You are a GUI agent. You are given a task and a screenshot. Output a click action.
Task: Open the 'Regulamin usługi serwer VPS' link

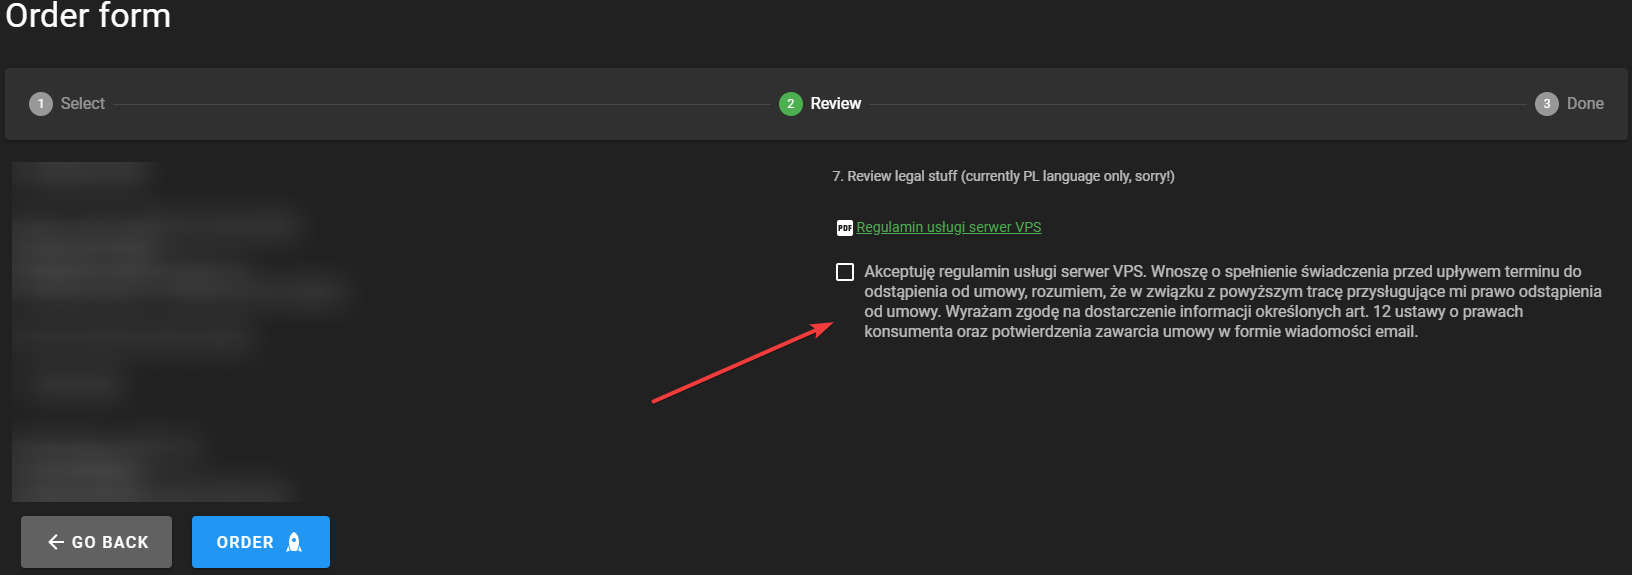coord(948,227)
